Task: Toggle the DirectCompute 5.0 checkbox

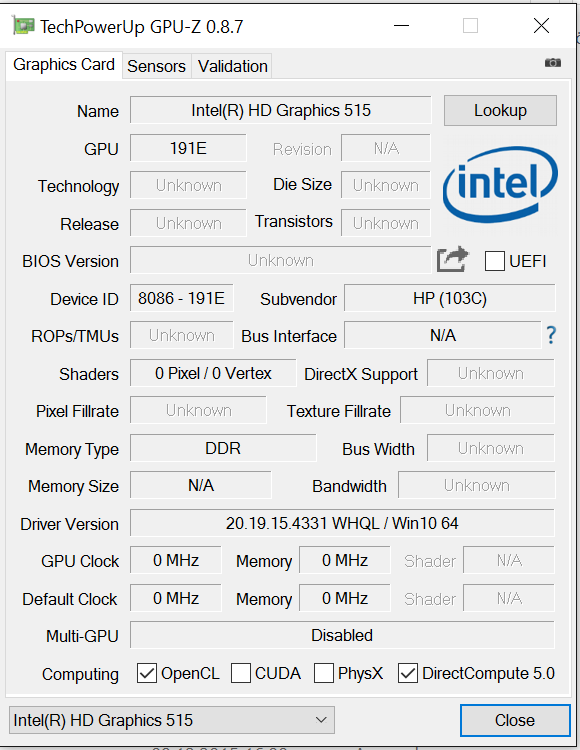Action: point(408,673)
